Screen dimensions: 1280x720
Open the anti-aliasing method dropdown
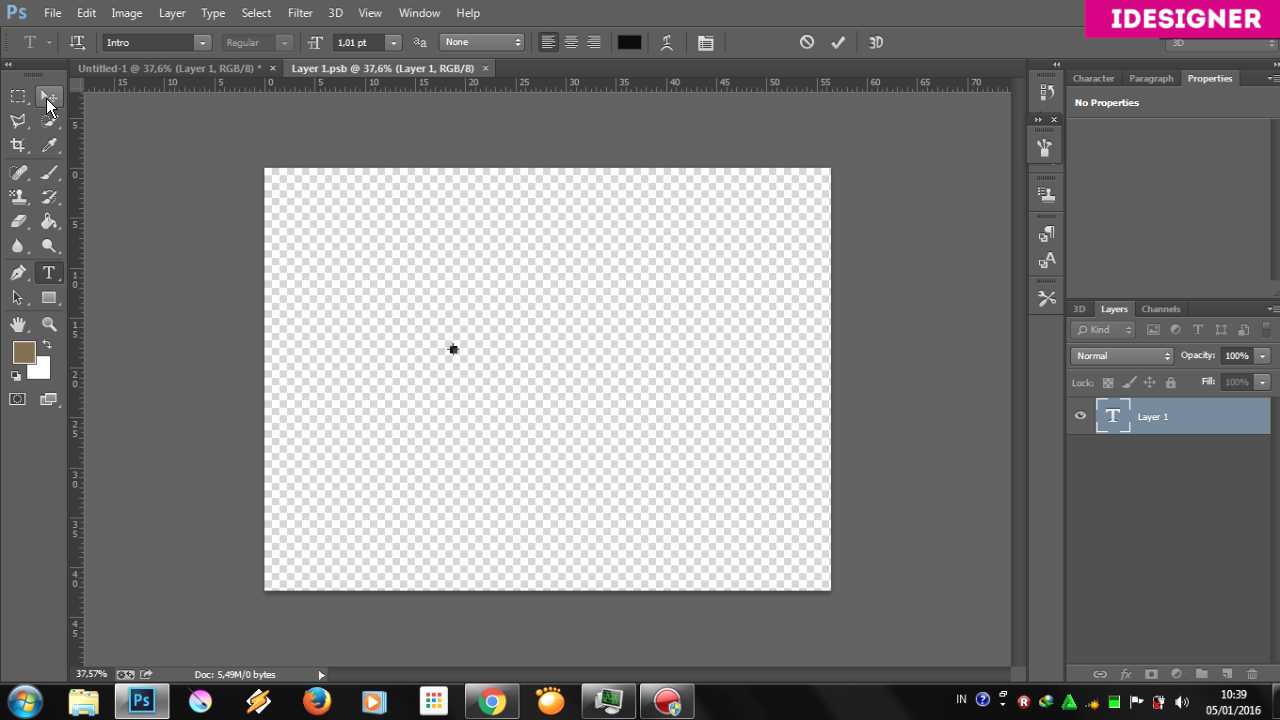[x=482, y=42]
